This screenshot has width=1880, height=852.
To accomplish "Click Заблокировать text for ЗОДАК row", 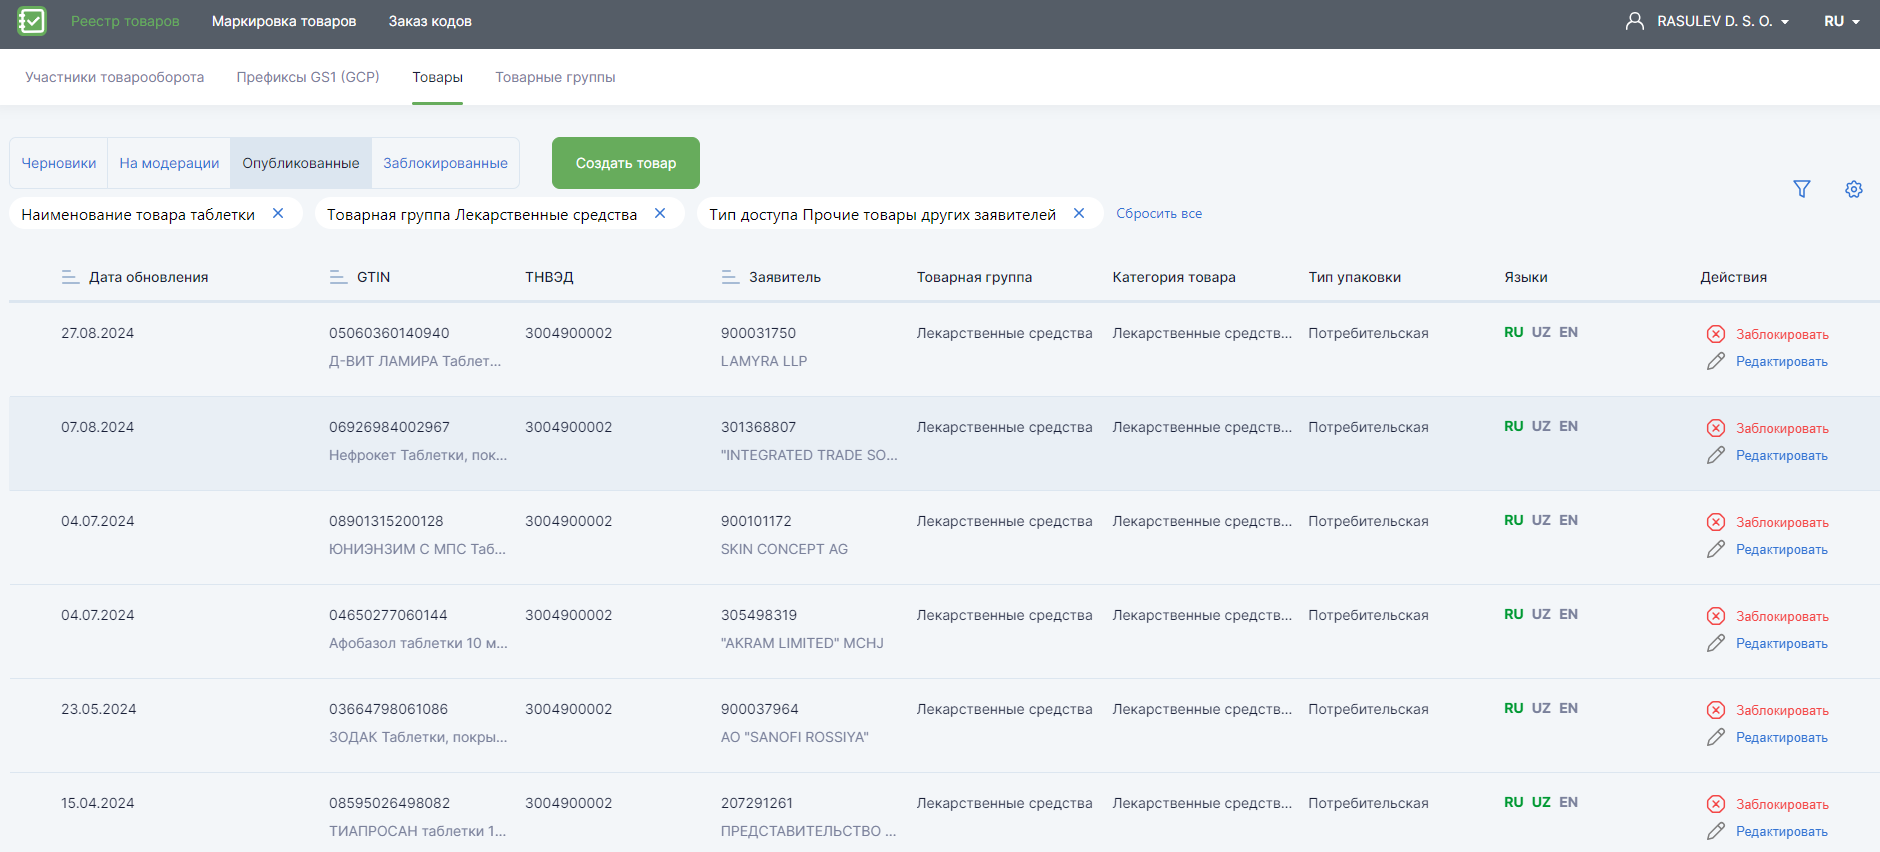I will [1782, 710].
